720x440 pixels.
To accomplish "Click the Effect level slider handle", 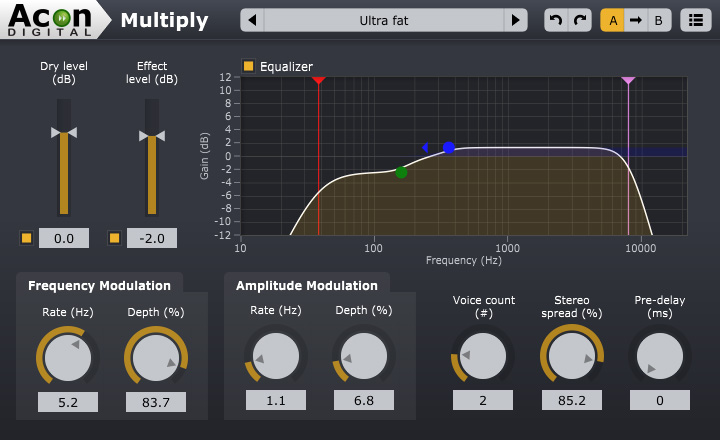I will tap(152, 136).
